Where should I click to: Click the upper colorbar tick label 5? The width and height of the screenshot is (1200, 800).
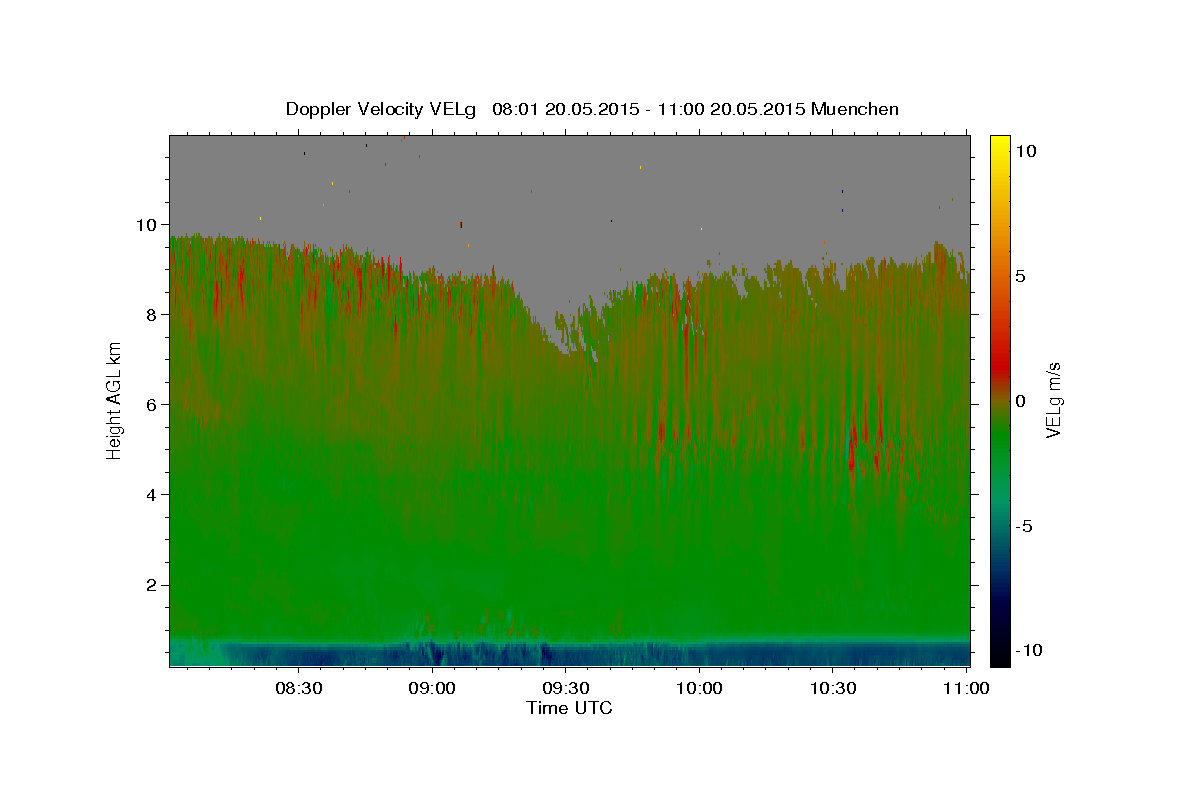(x=1020, y=276)
